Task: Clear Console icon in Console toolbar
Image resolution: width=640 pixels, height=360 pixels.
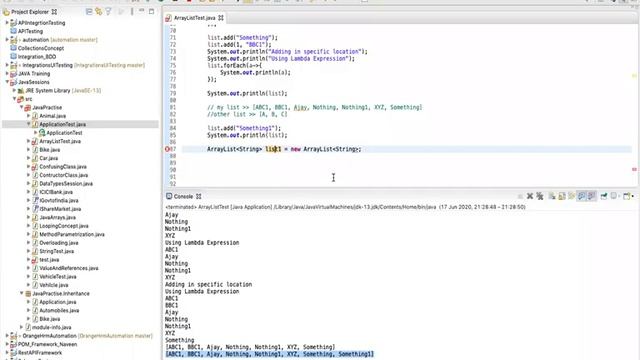Action: pyautogui.click(x=552, y=196)
